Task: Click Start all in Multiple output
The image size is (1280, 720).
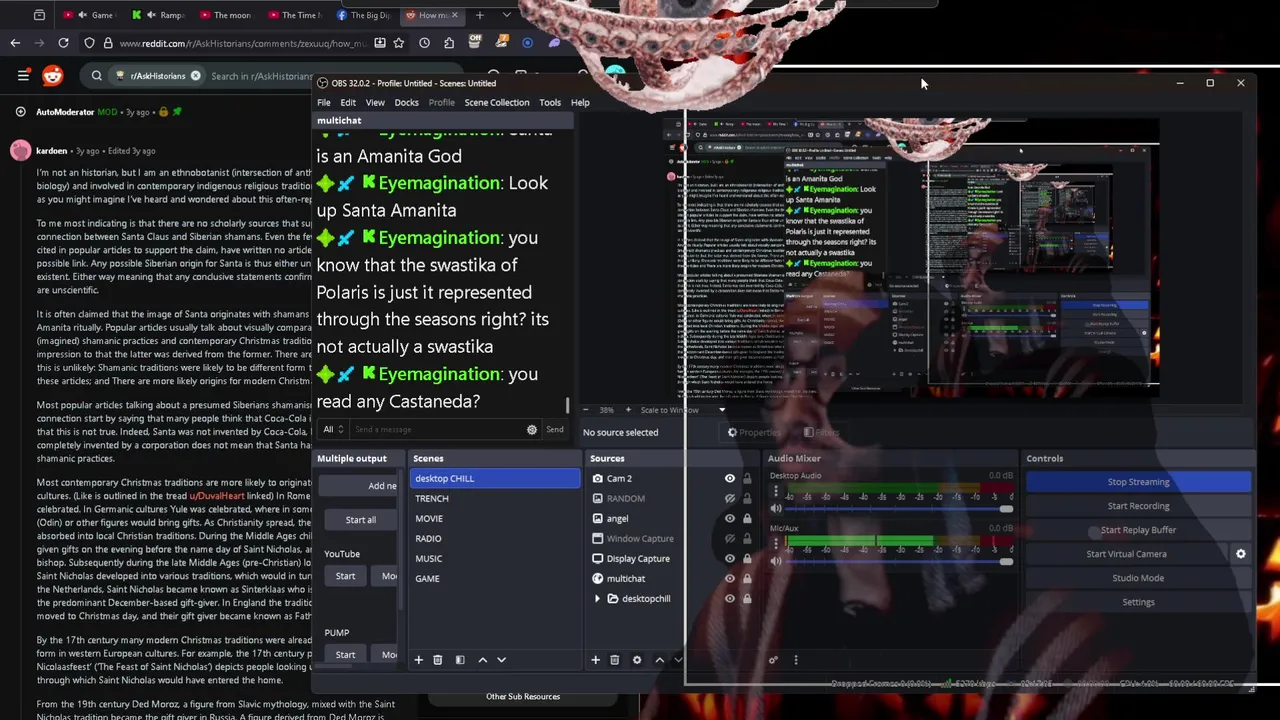Action: pos(361,520)
